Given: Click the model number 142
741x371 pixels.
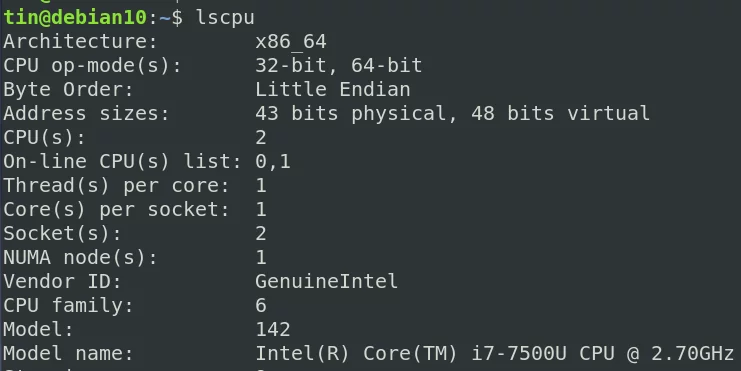Looking at the screenshot, I should tap(273, 329).
